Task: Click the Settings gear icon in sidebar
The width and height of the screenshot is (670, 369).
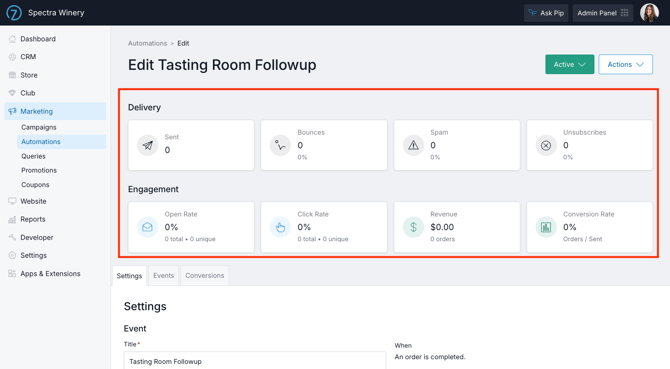Action: click(12, 255)
